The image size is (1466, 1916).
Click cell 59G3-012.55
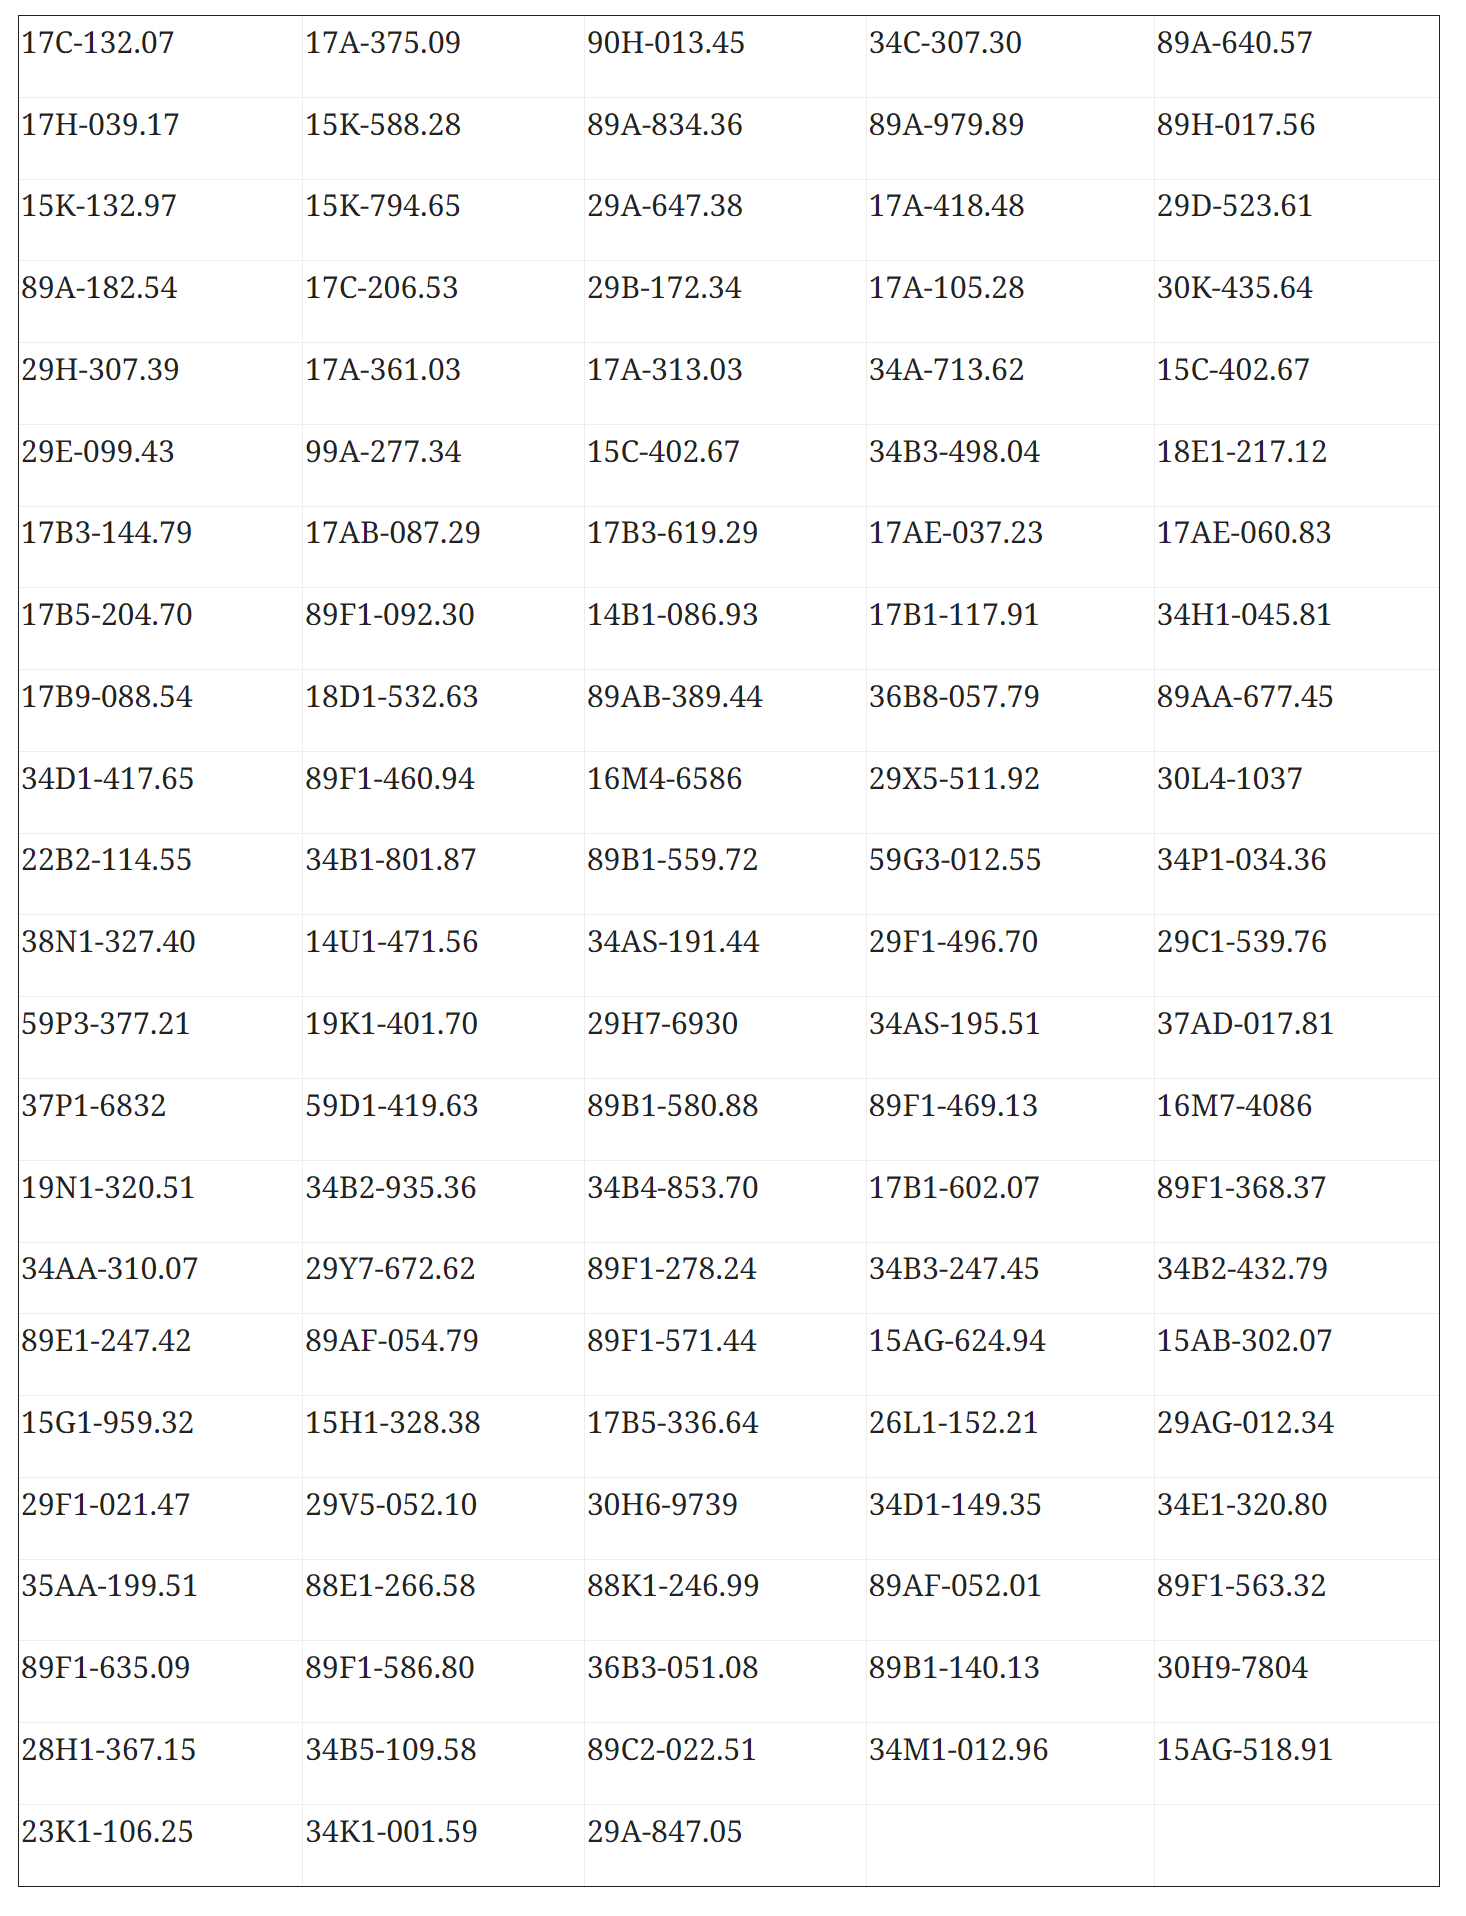(1010, 874)
